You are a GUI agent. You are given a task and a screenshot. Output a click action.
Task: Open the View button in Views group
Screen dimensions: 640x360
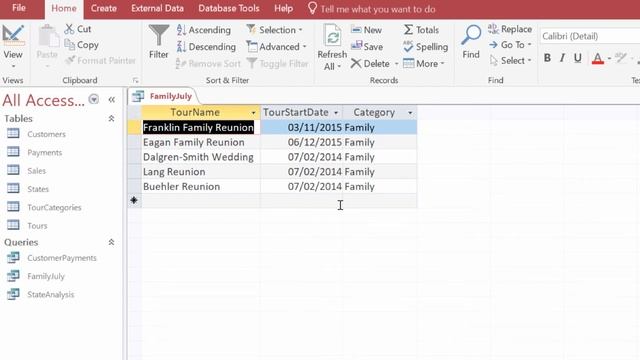[13, 46]
